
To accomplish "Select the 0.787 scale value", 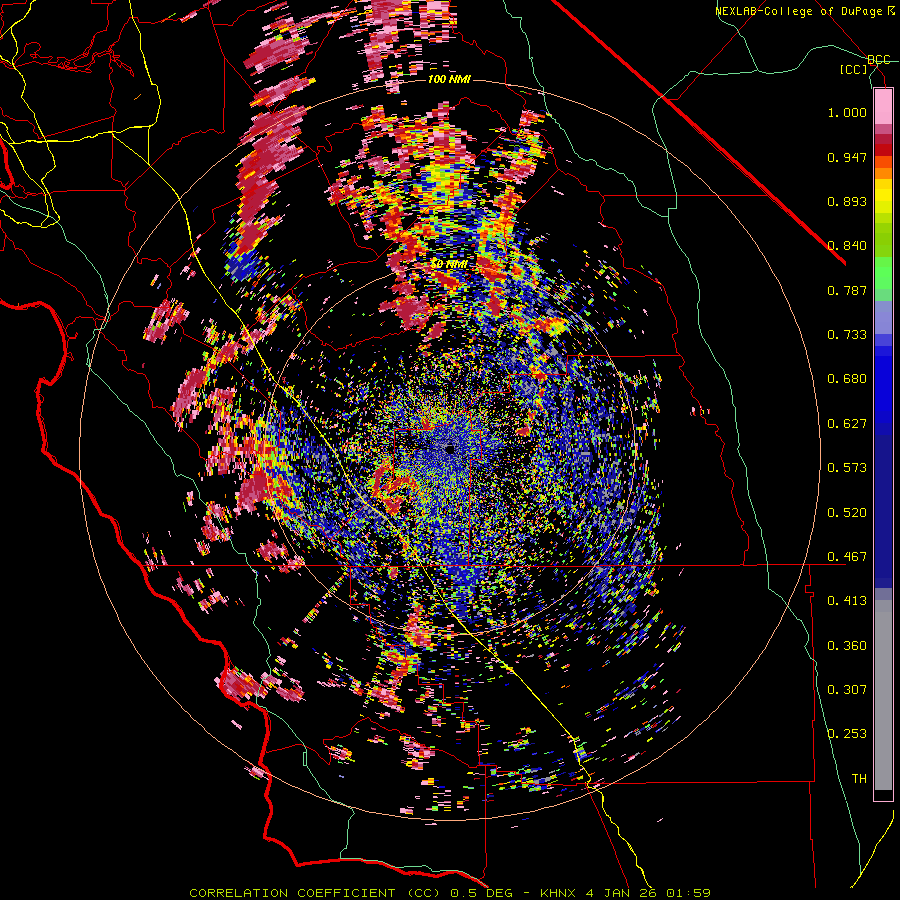I will (847, 290).
